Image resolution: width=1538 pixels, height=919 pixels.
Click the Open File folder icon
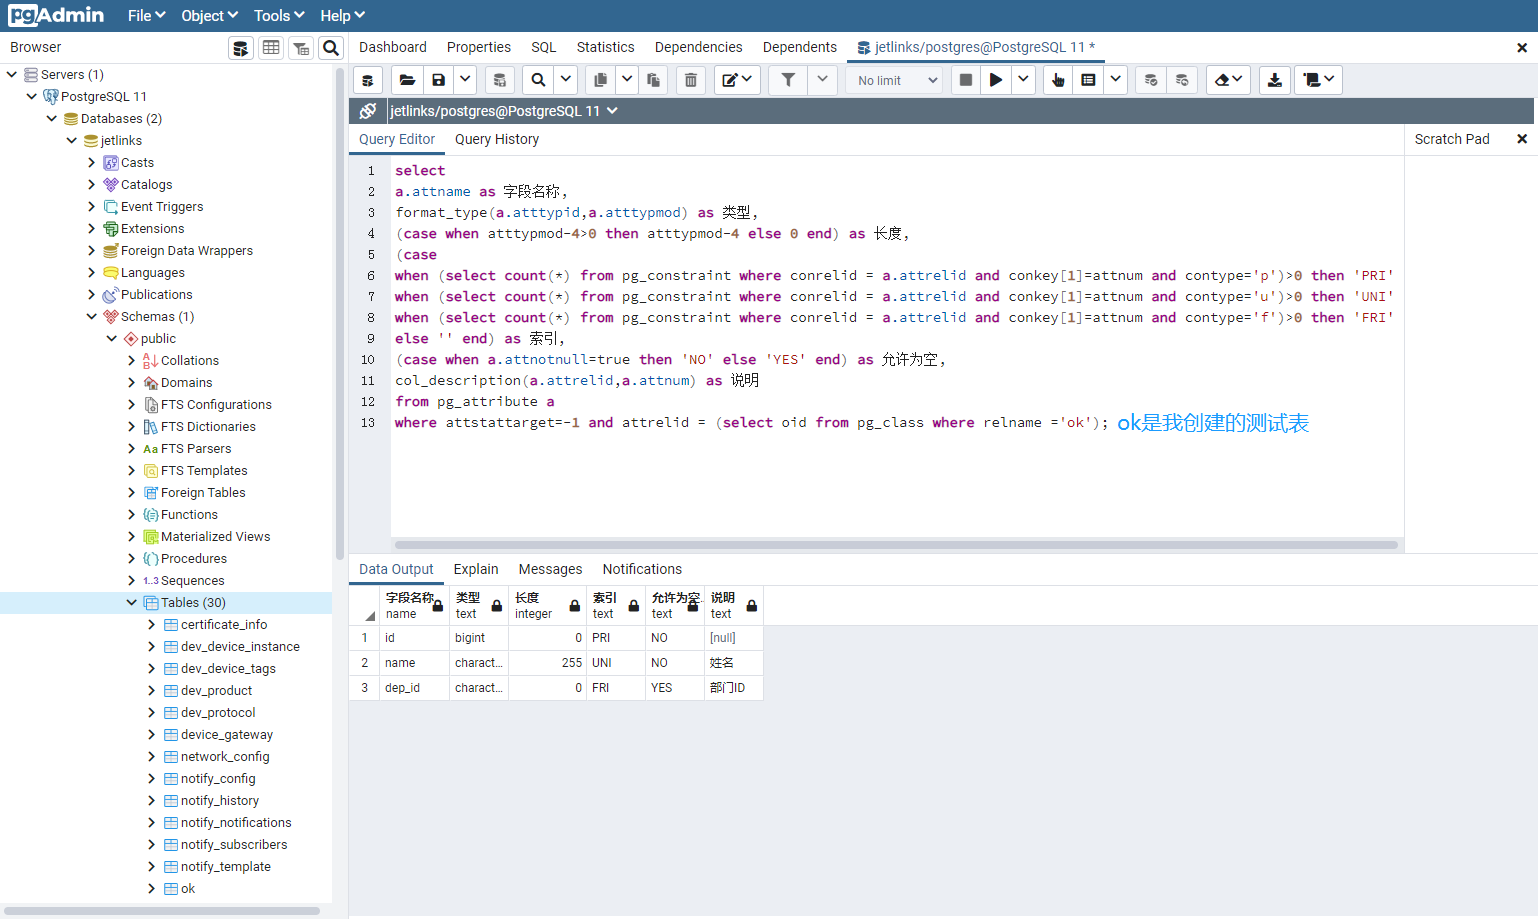407,80
